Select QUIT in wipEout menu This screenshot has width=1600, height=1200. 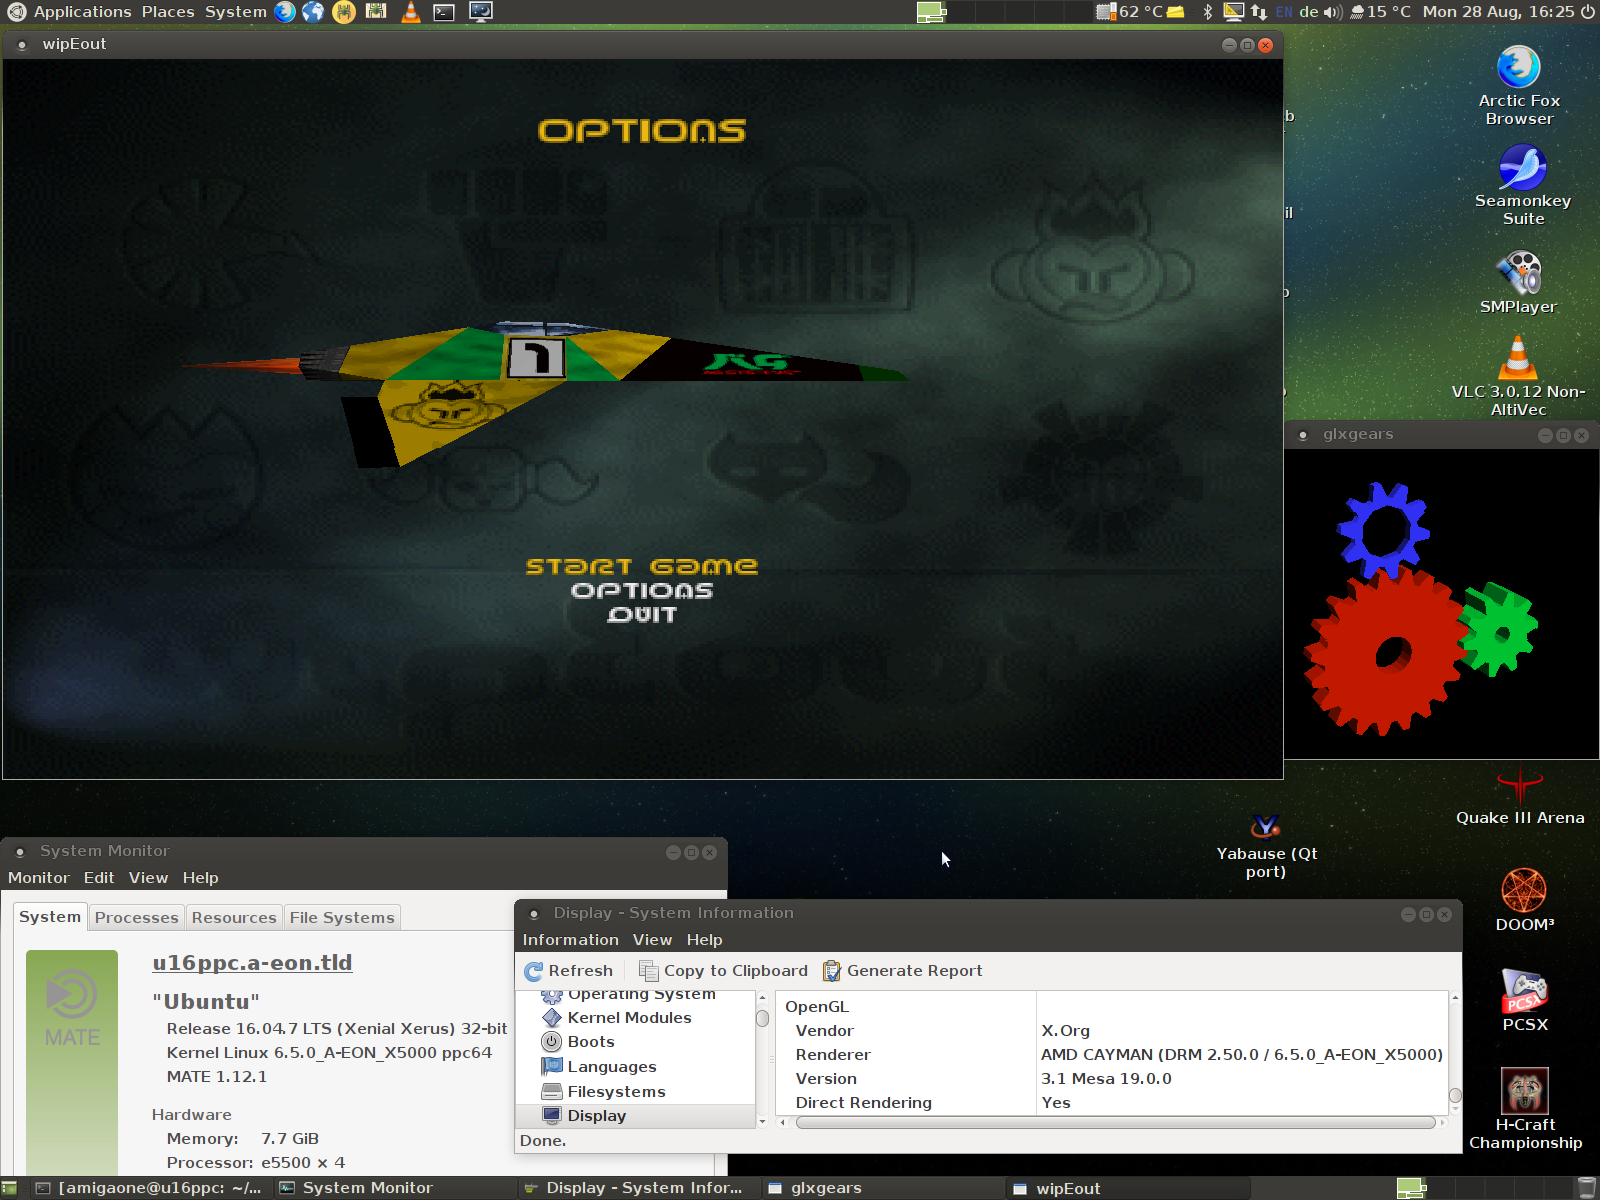click(641, 615)
